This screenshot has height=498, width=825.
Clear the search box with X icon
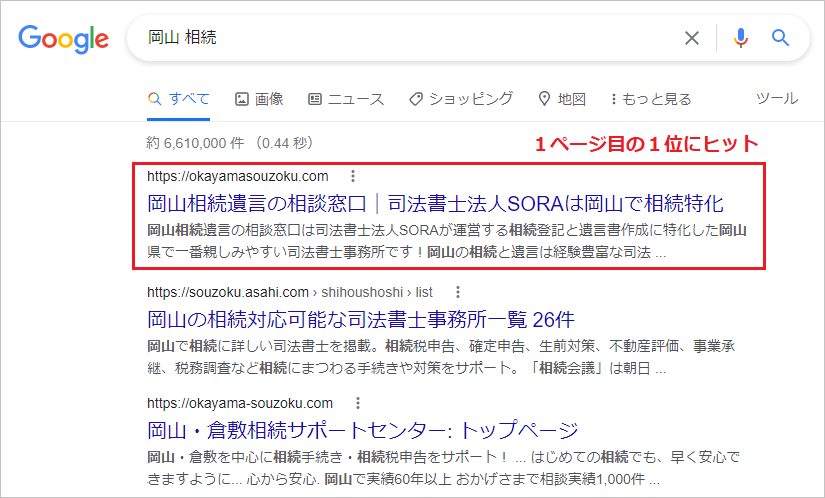point(691,38)
